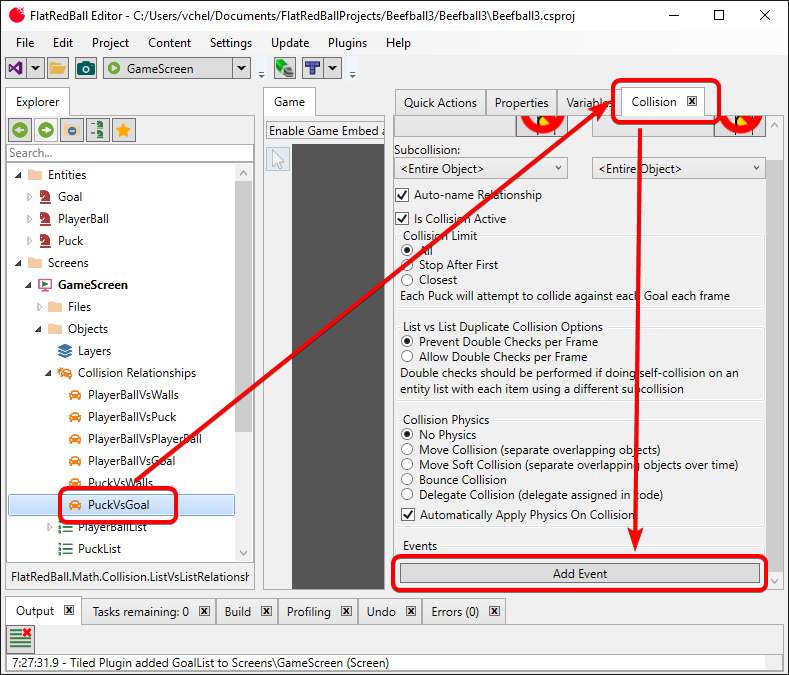
Task: Click the Explorer search field
Action: point(120,153)
